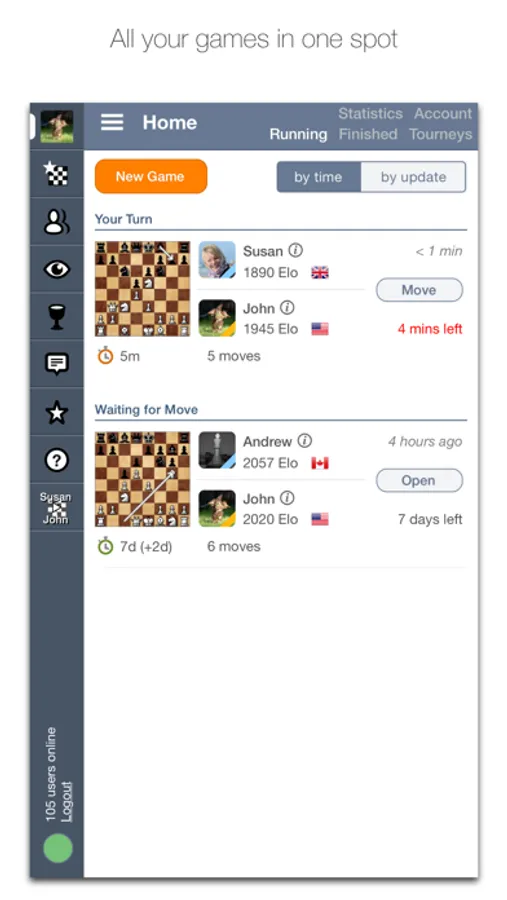507x900 pixels.
Task: Open the hamburger menu next to Home
Action: click(112, 122)
